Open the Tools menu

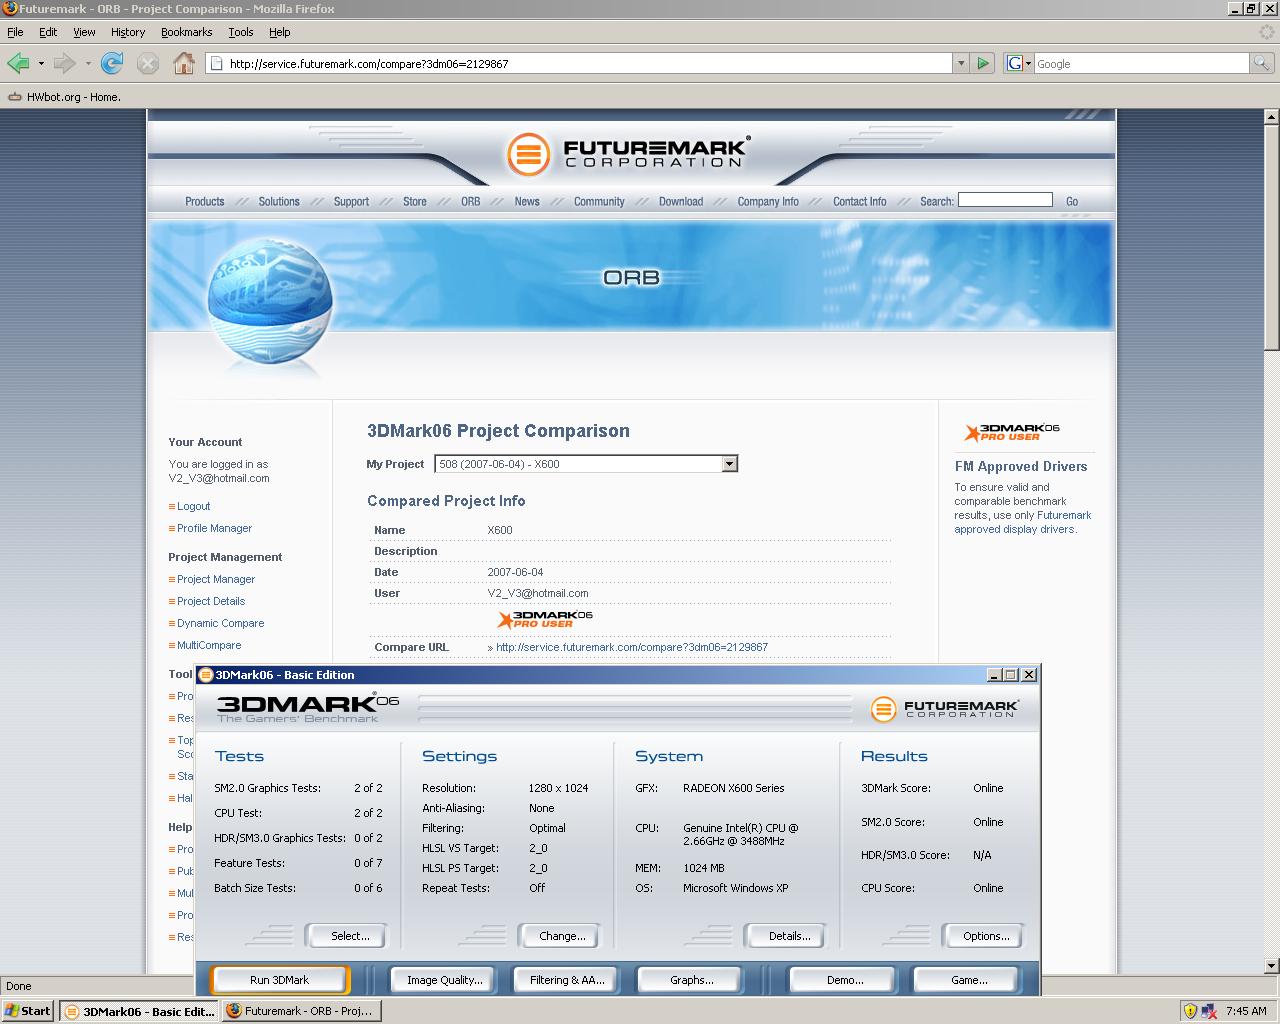point(241,32)
